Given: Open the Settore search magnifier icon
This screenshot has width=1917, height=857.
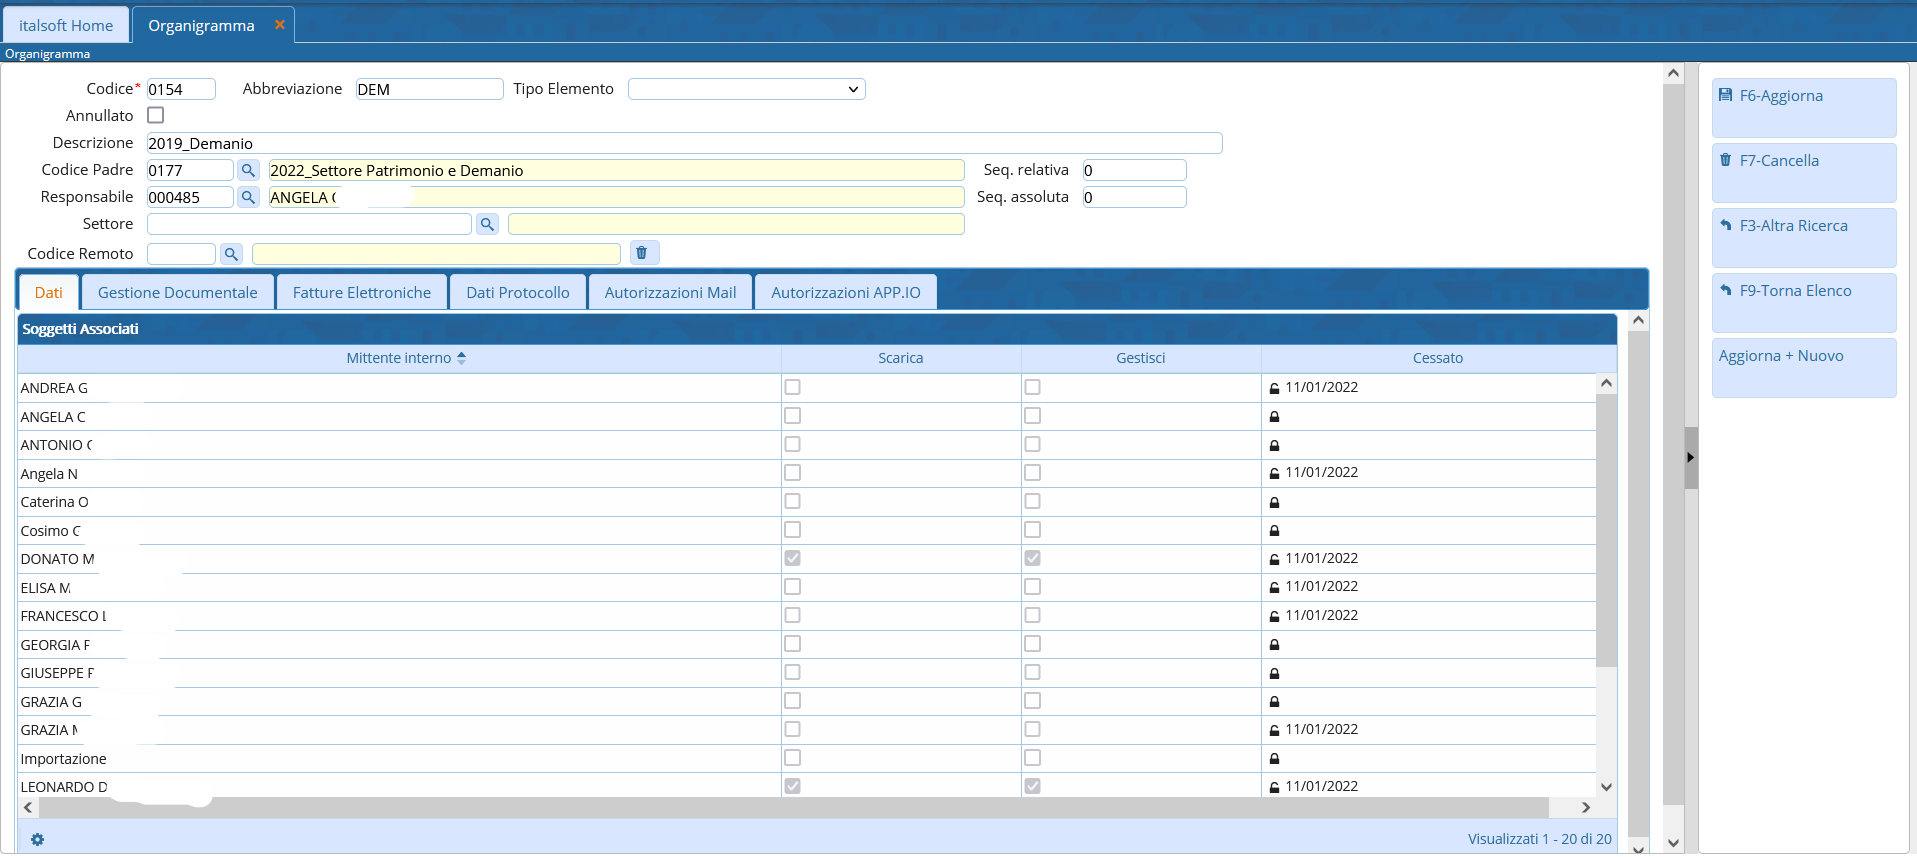Looking at the screenshot, I should tap(487, 225).
